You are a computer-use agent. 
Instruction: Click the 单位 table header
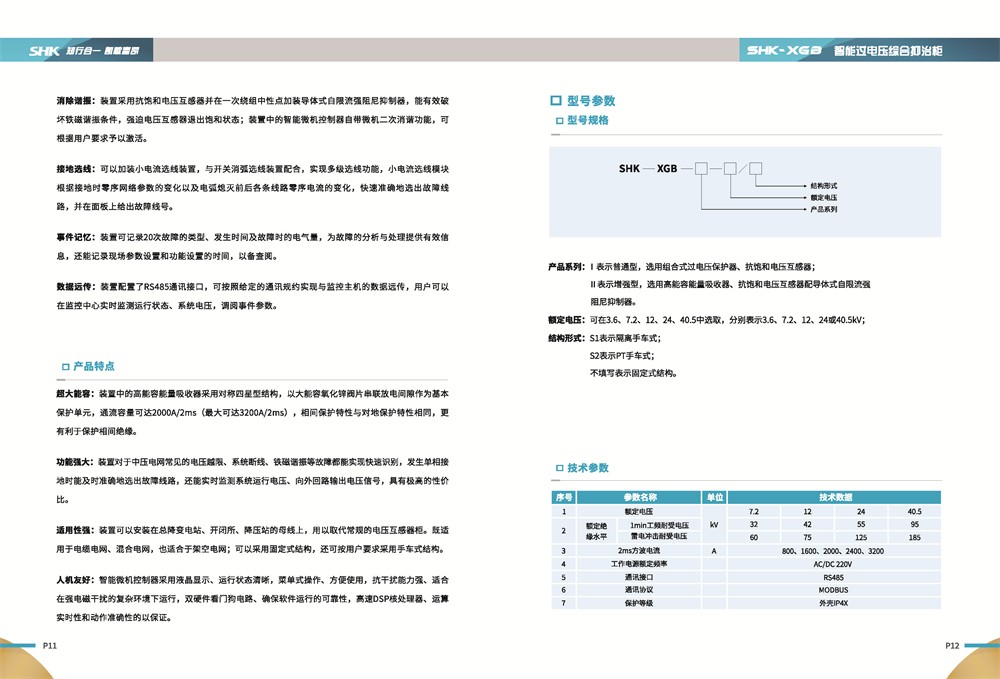tap(714, 497)
